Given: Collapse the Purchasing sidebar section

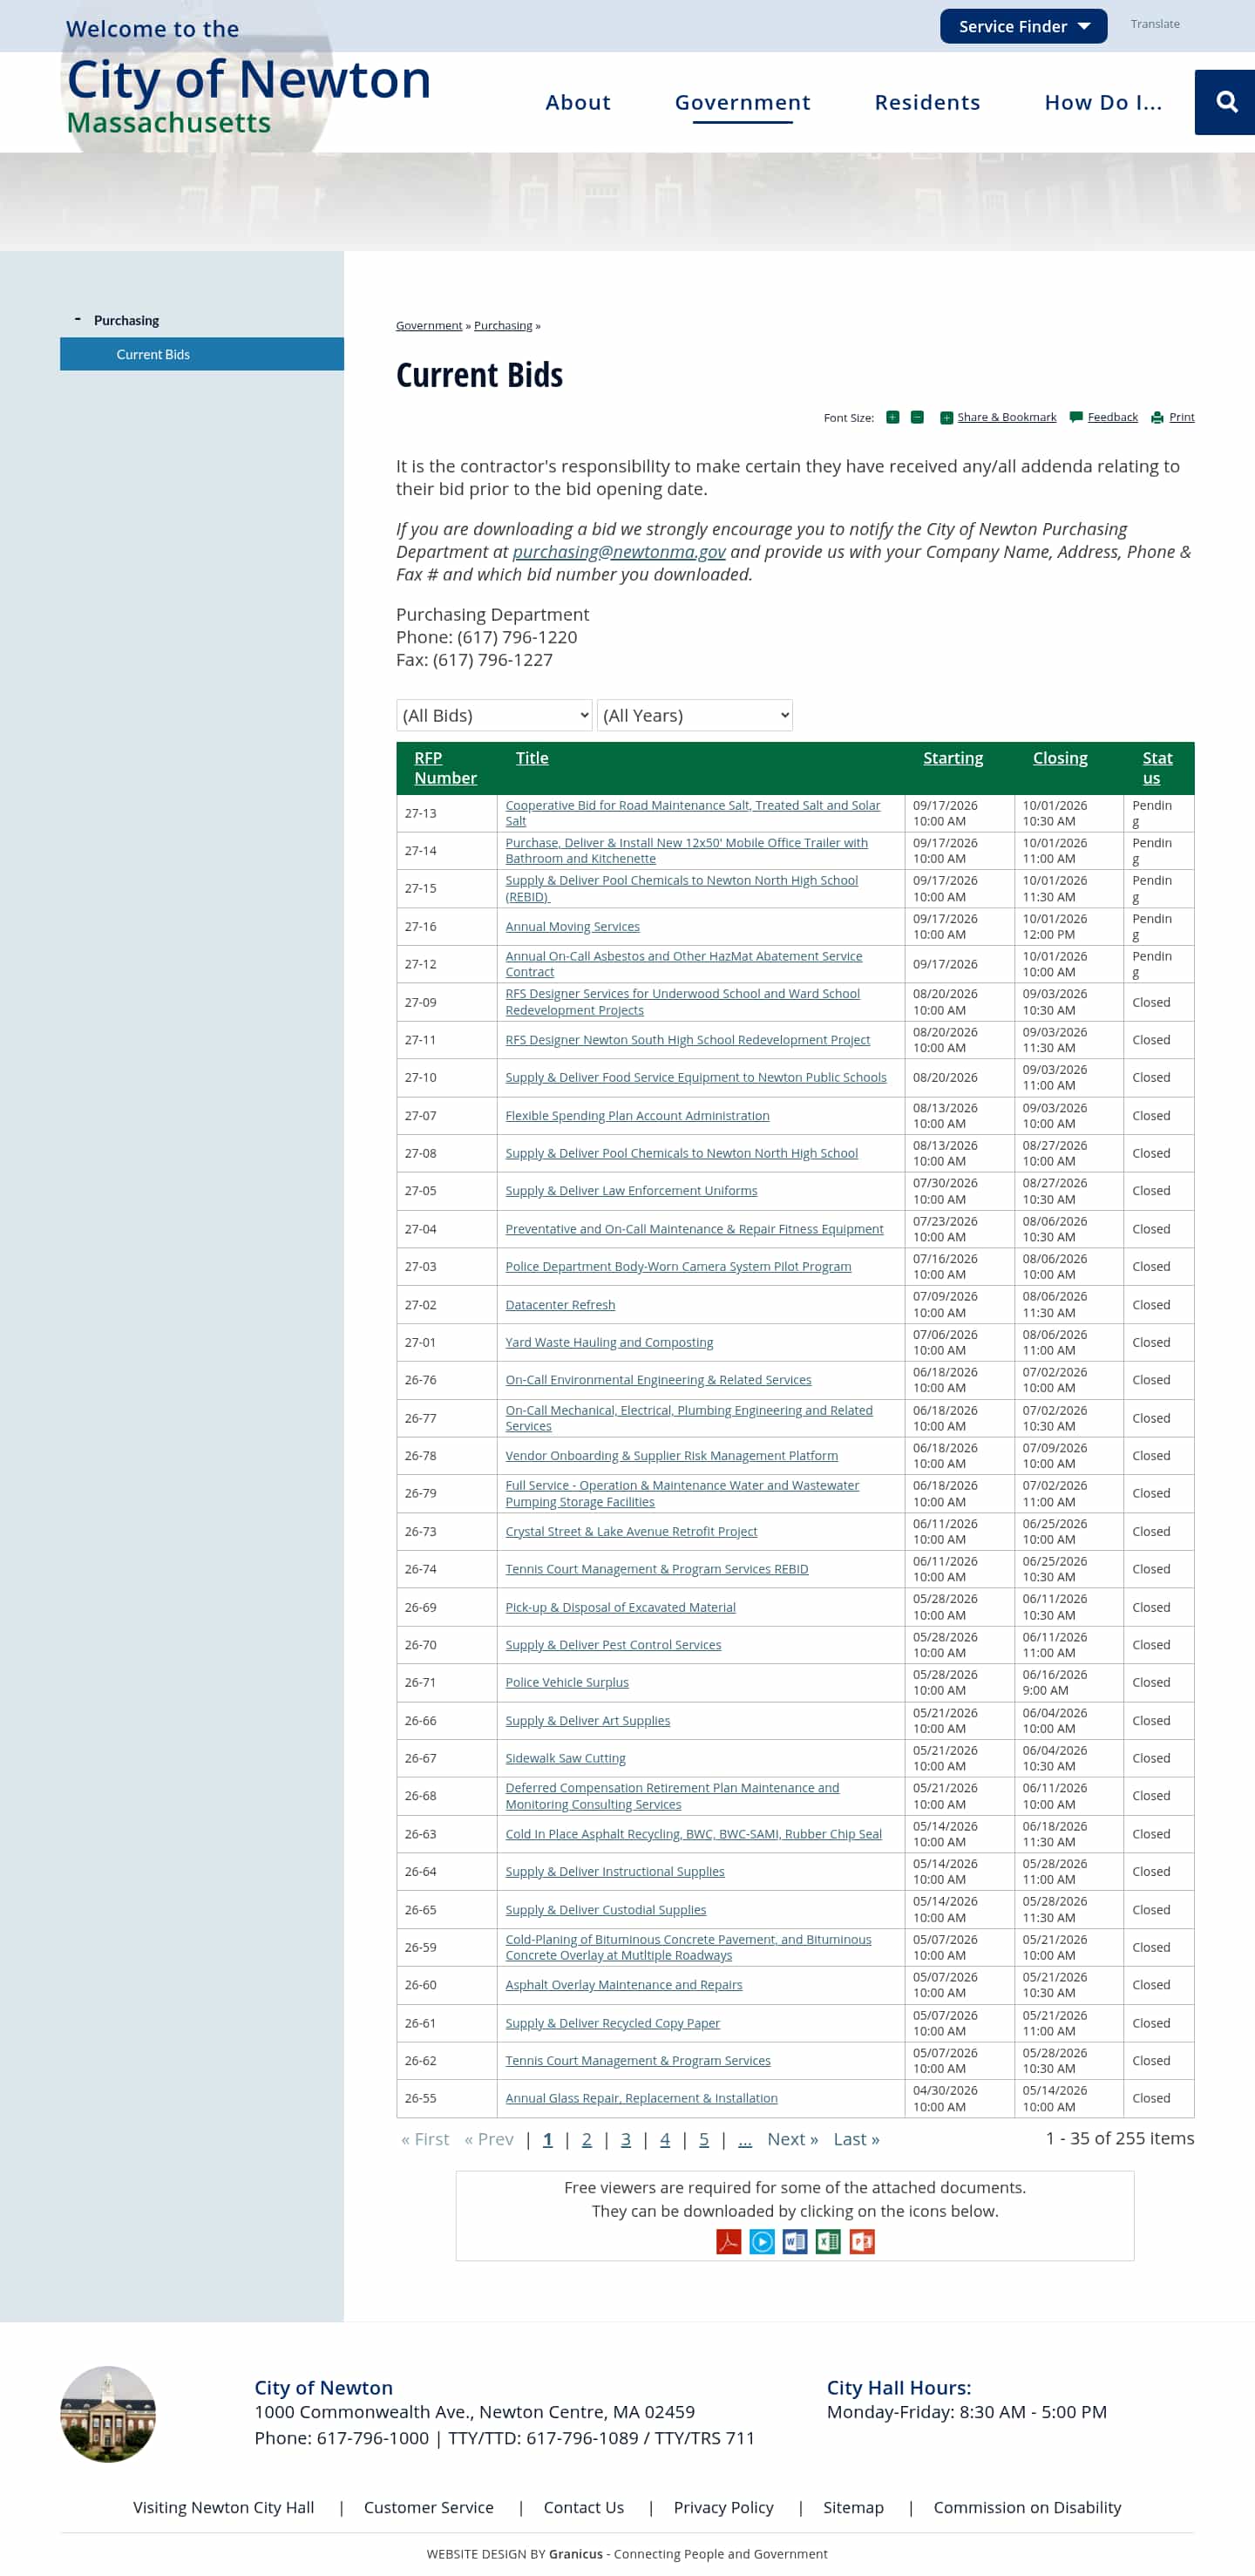Looking at the screenshot, I should point(78,319).
